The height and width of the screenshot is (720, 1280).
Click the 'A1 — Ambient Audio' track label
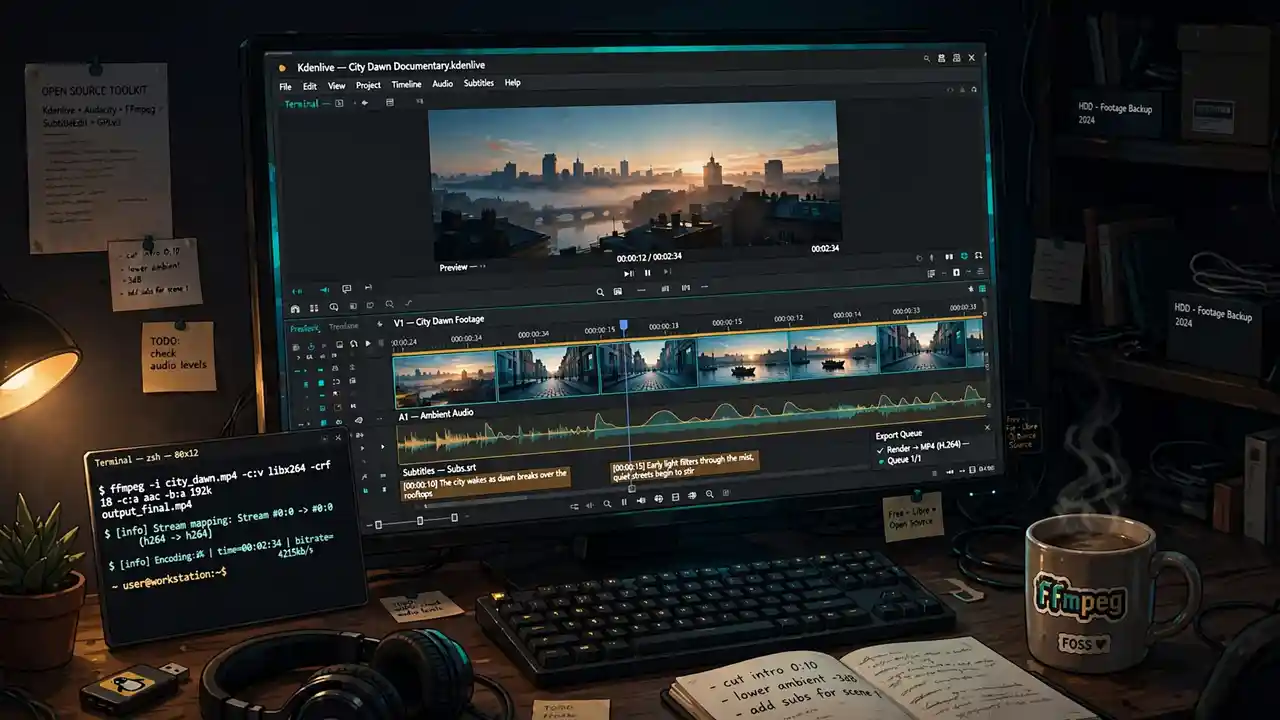436,415
